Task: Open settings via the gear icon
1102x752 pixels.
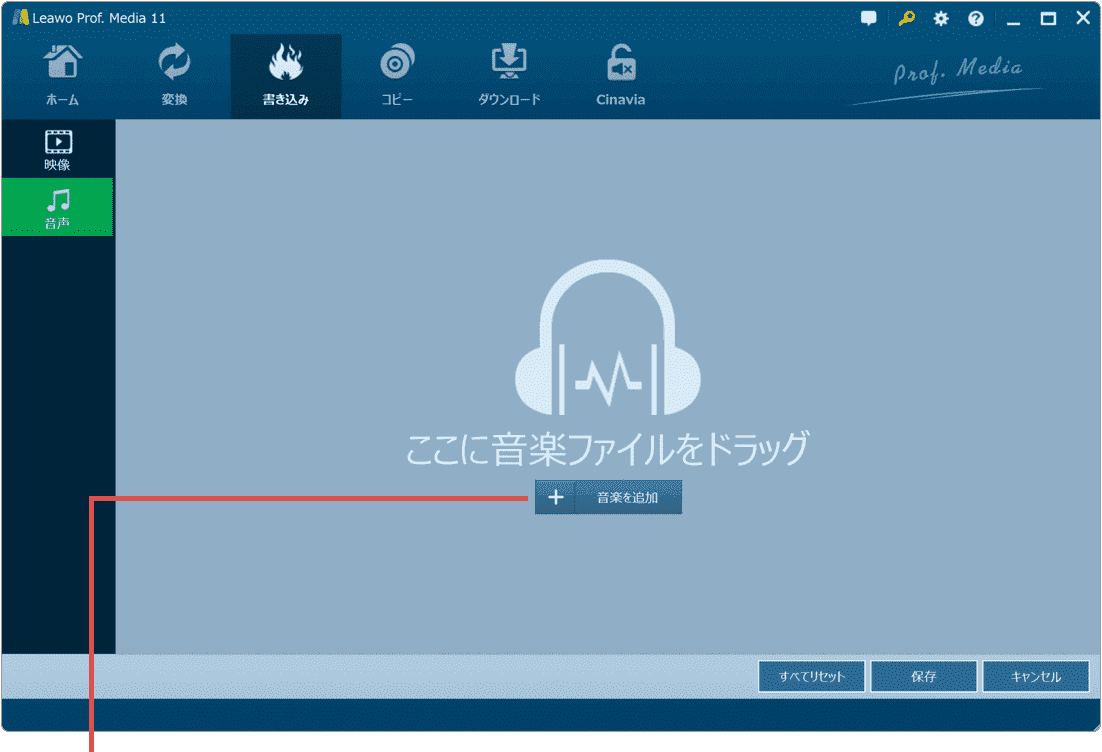Action: [x=940, y=18]
